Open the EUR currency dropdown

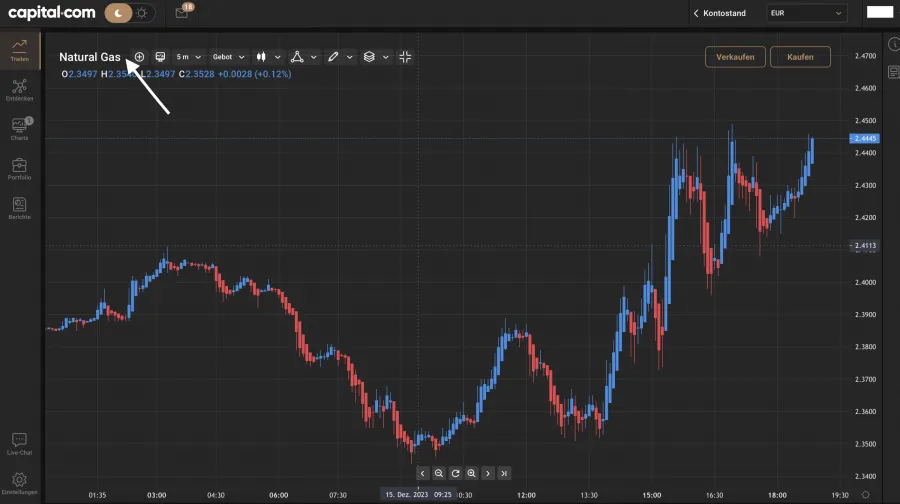806,13
